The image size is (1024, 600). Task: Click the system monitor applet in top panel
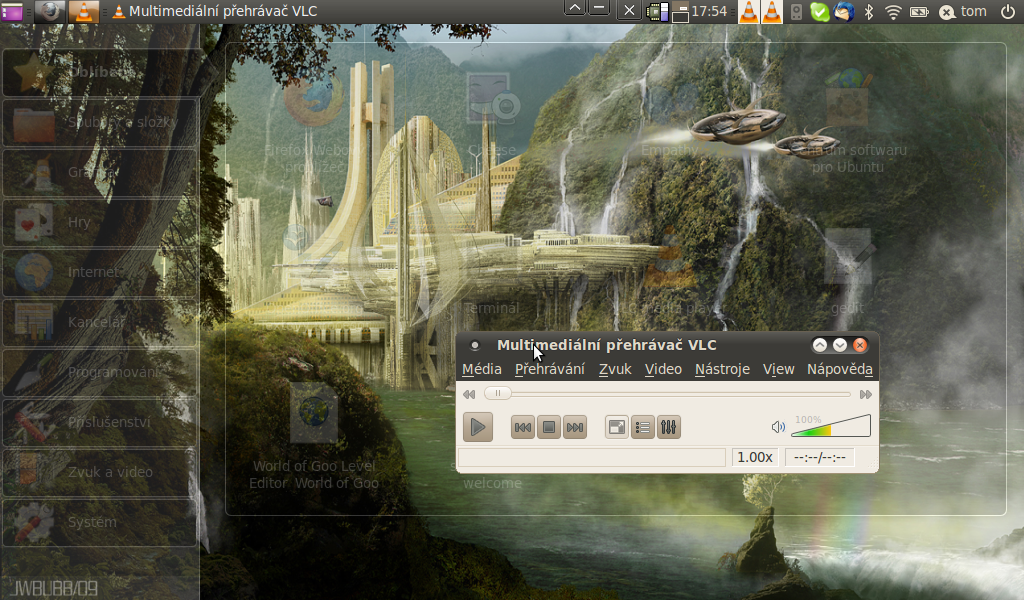click(x=657, y=12)
